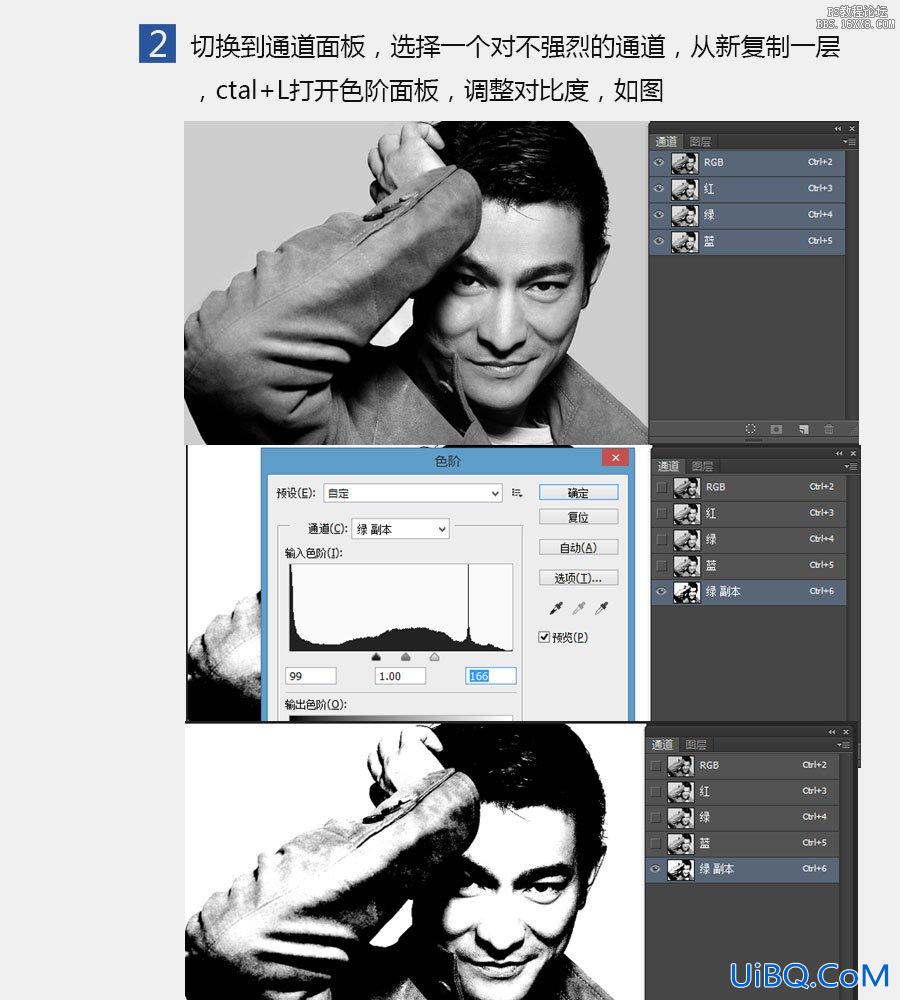The image size is (900, 1000).
Task: Collapse middle Channels panel with double-arrow icon
Action: coord(839,453)
